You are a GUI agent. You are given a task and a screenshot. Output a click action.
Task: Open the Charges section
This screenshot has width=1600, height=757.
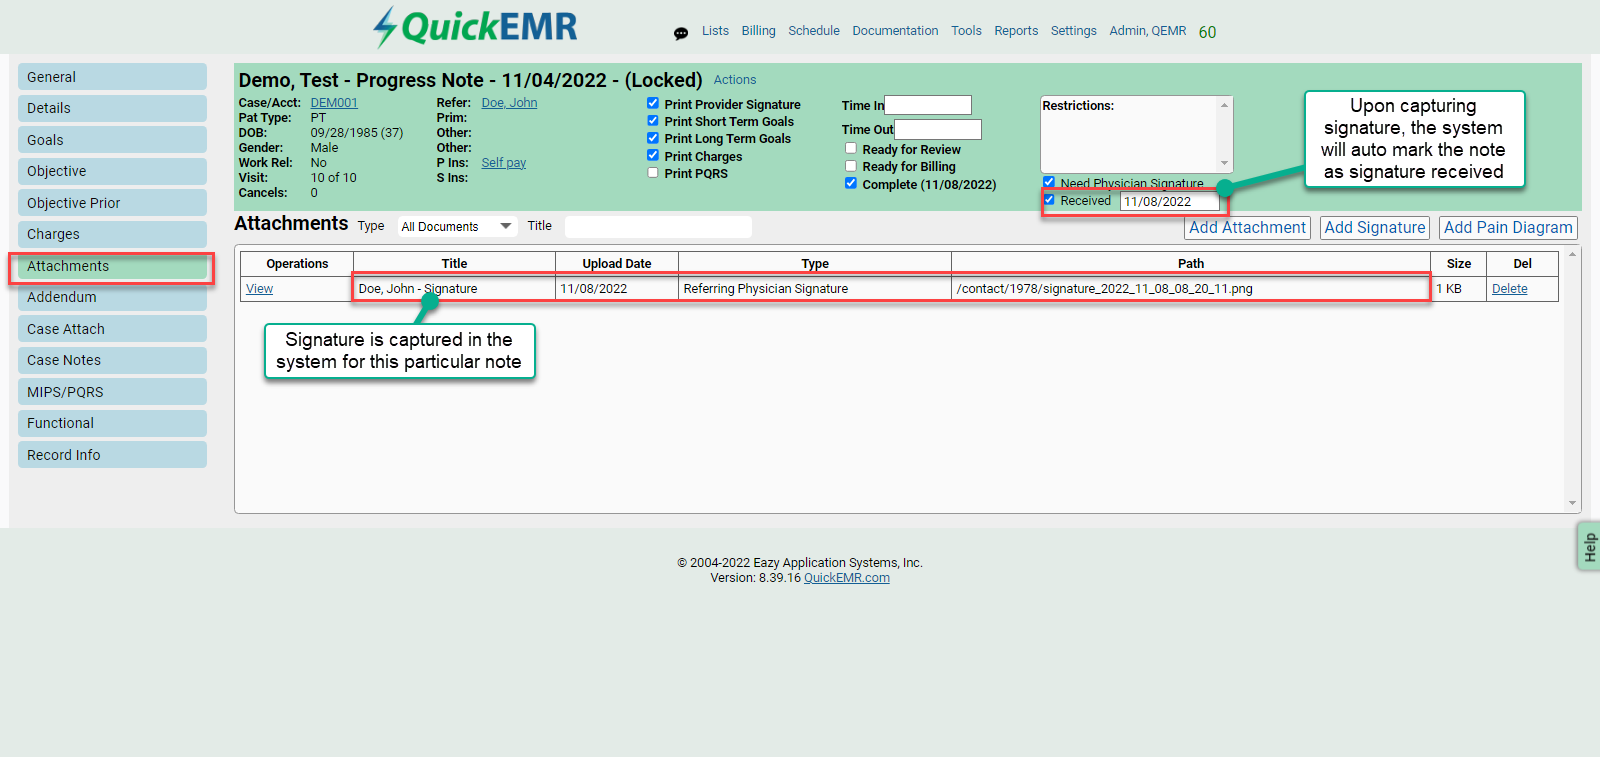point(112,234)
